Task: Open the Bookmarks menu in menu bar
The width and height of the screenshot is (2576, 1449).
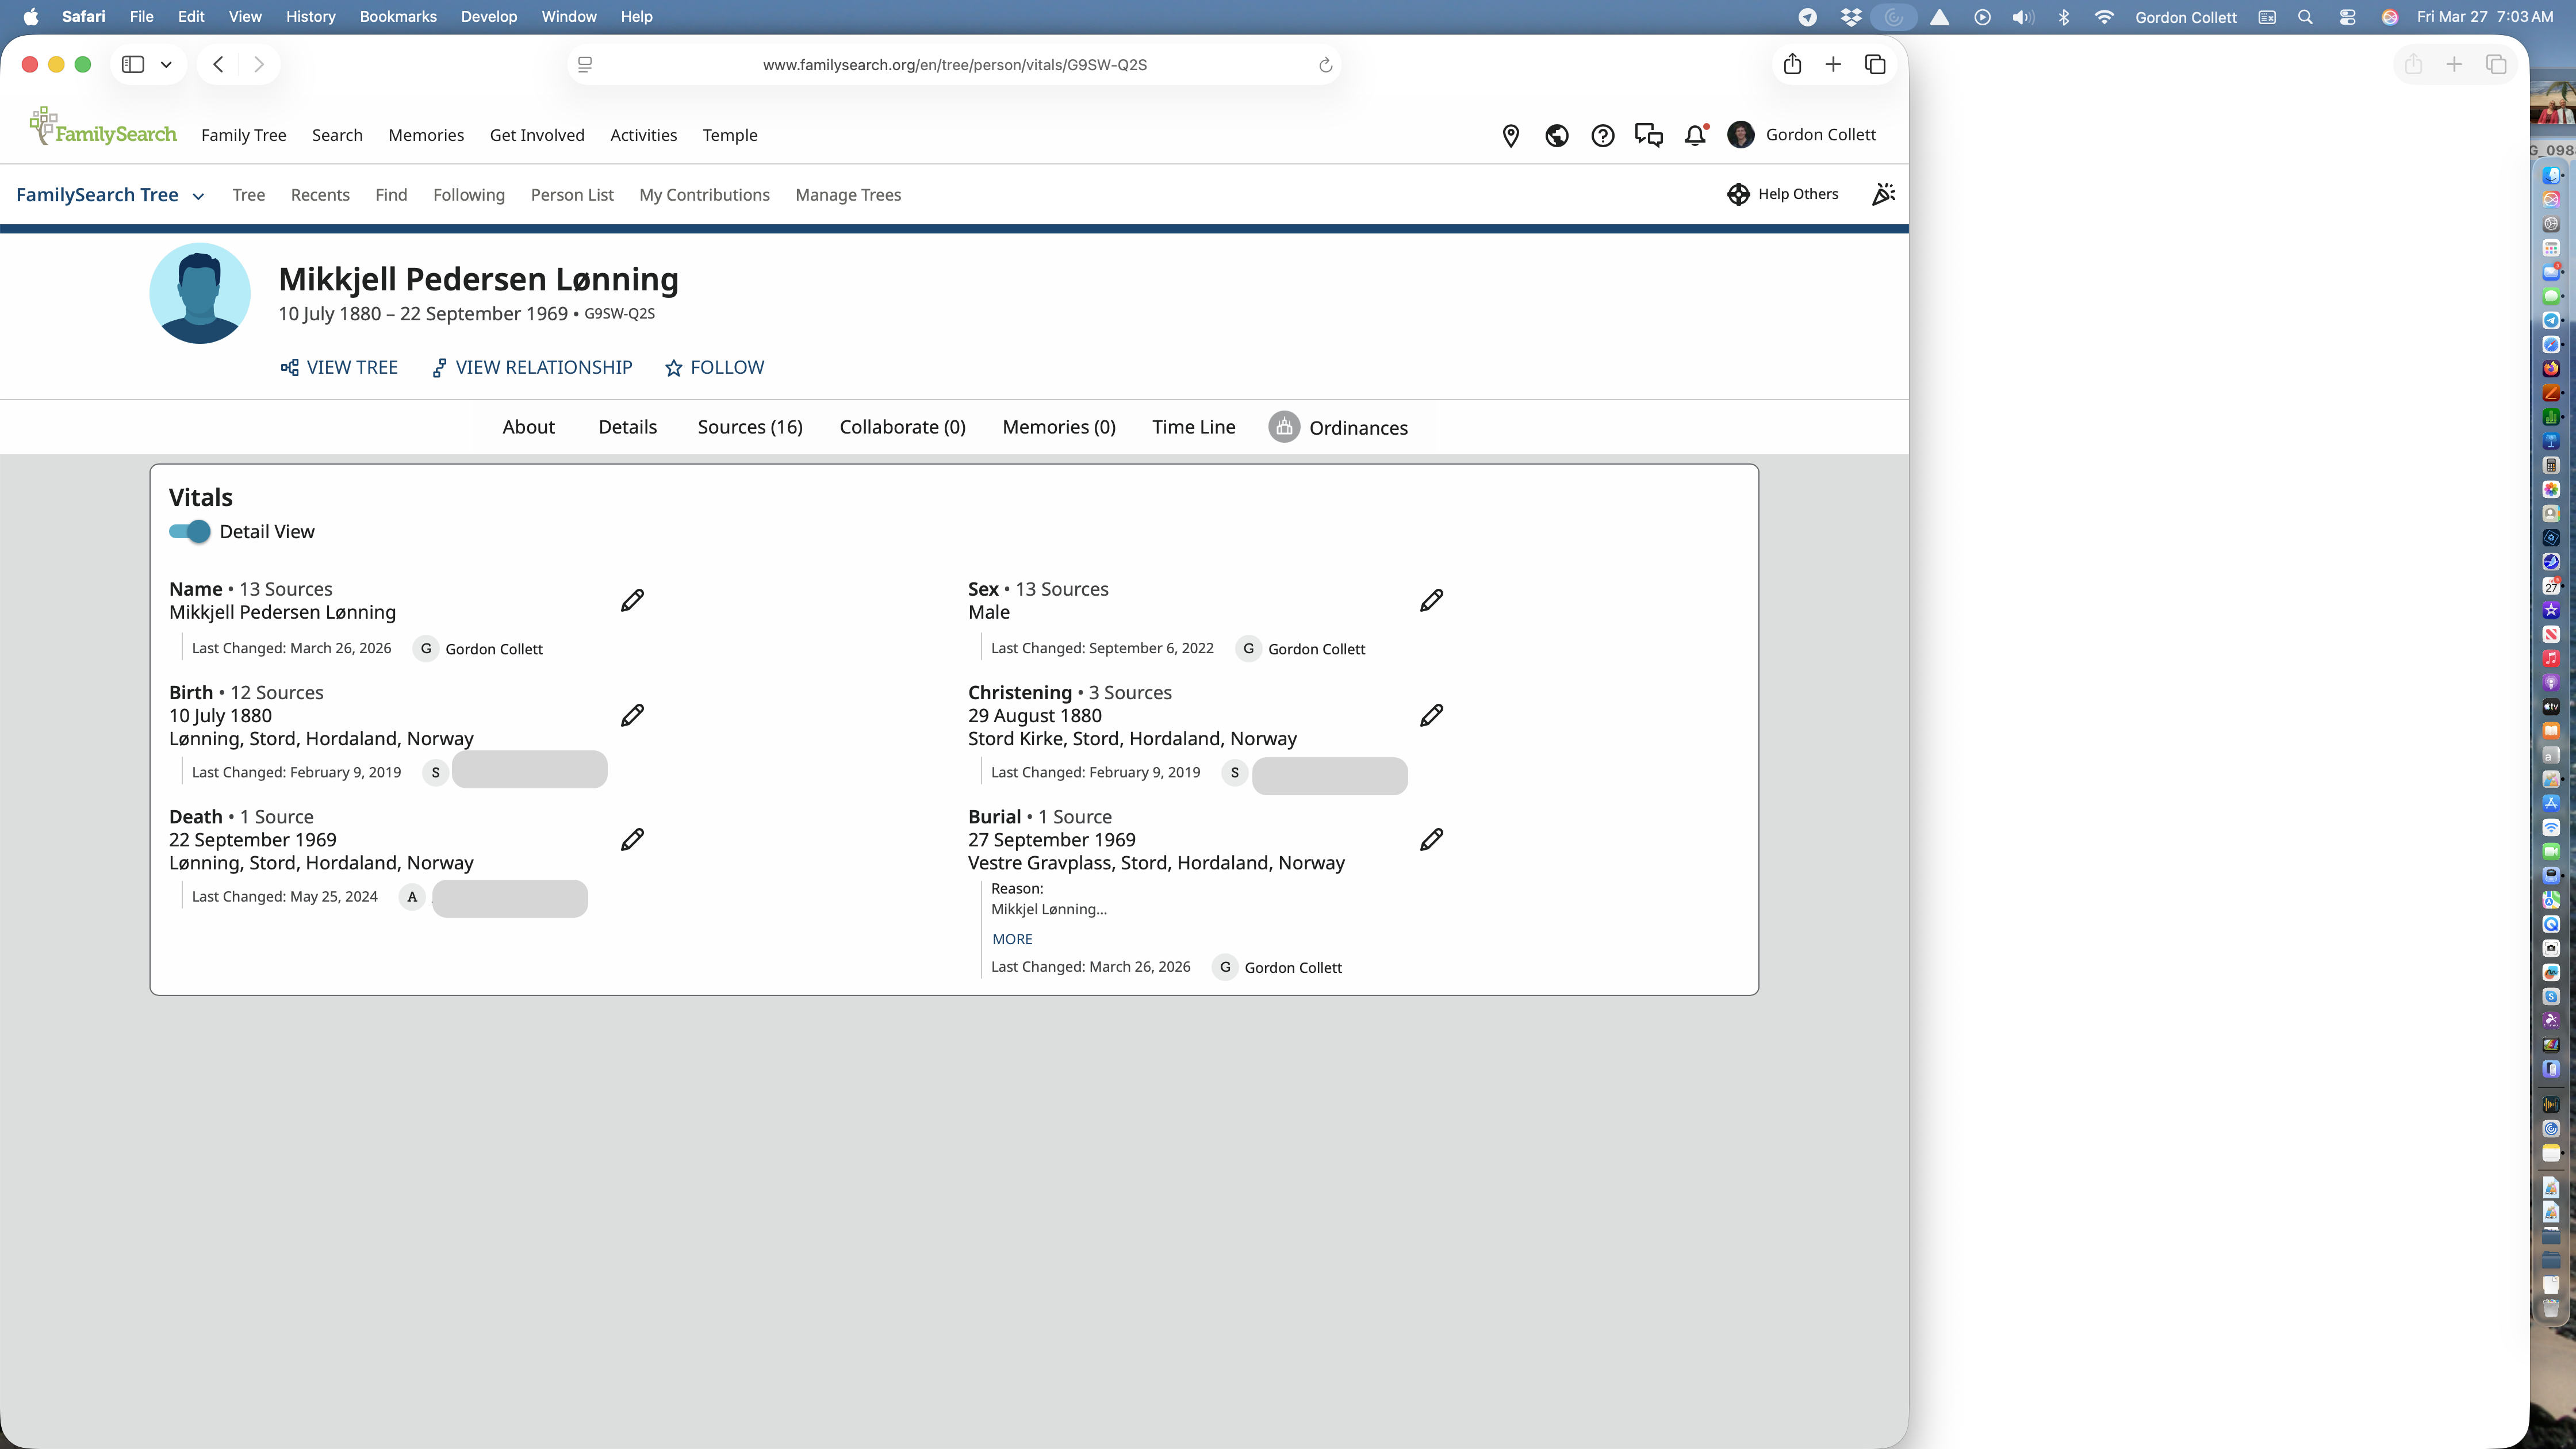Action: point(398,16)
